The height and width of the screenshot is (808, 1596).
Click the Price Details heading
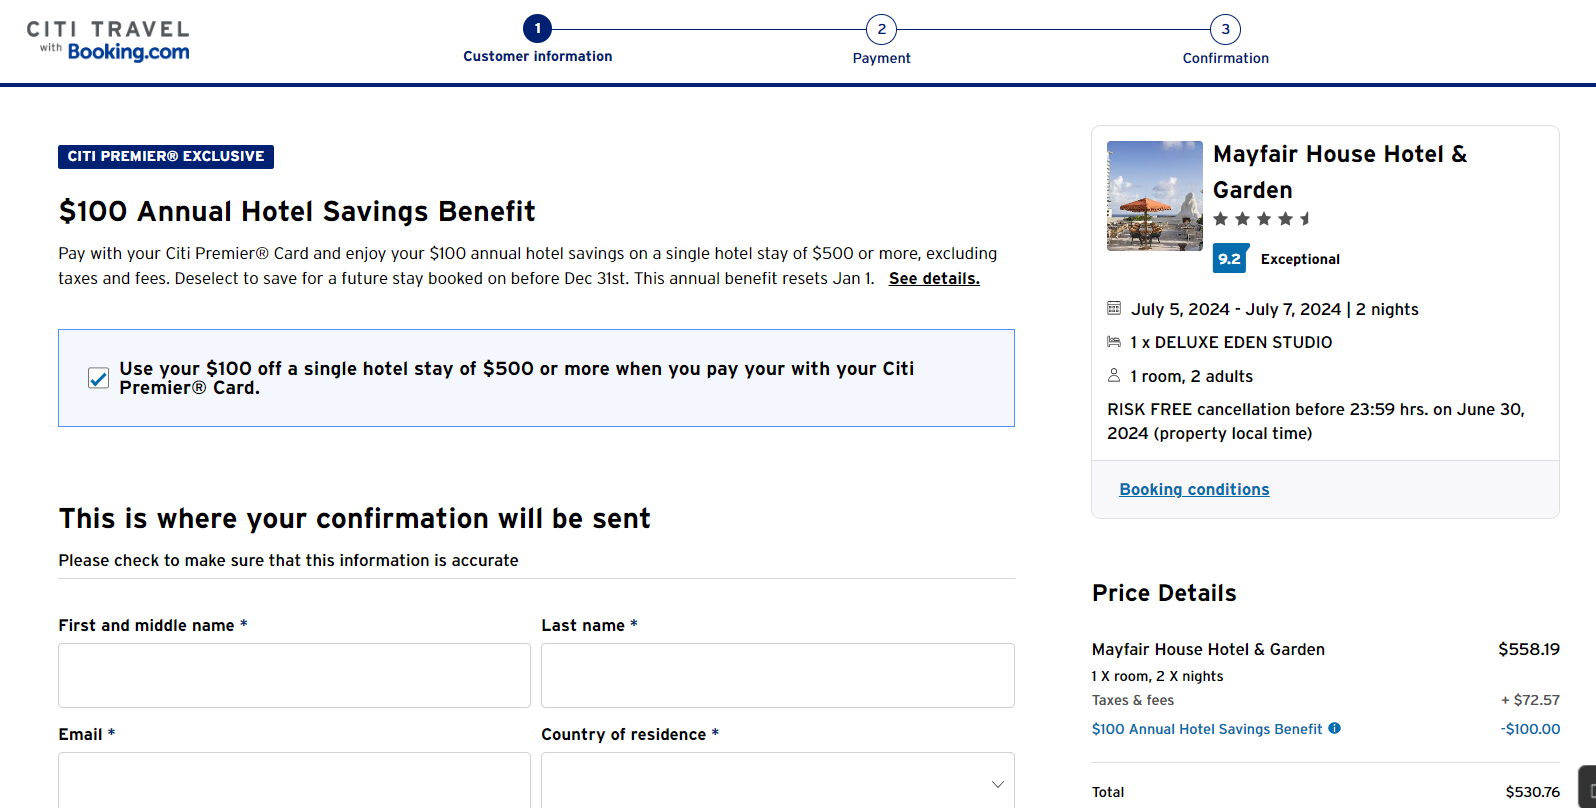coord(1164,593)
